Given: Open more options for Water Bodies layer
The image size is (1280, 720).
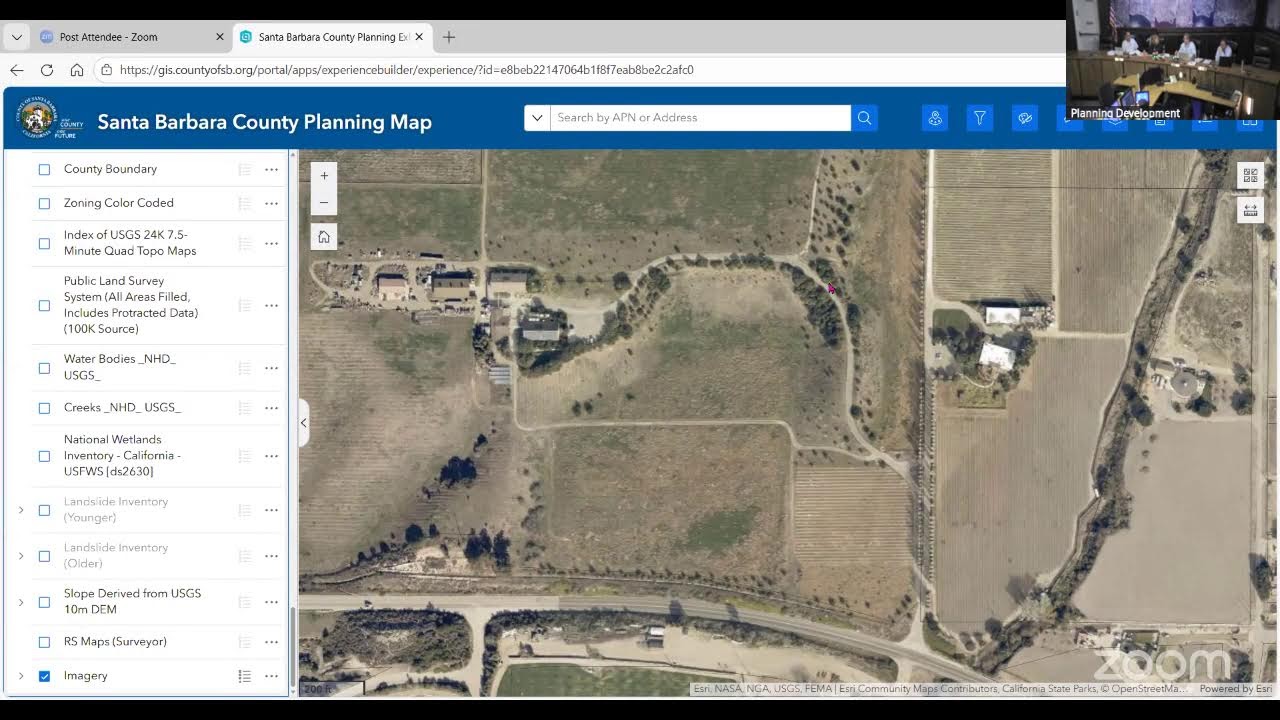Looking at the screenshot, I should pos(271,368).
